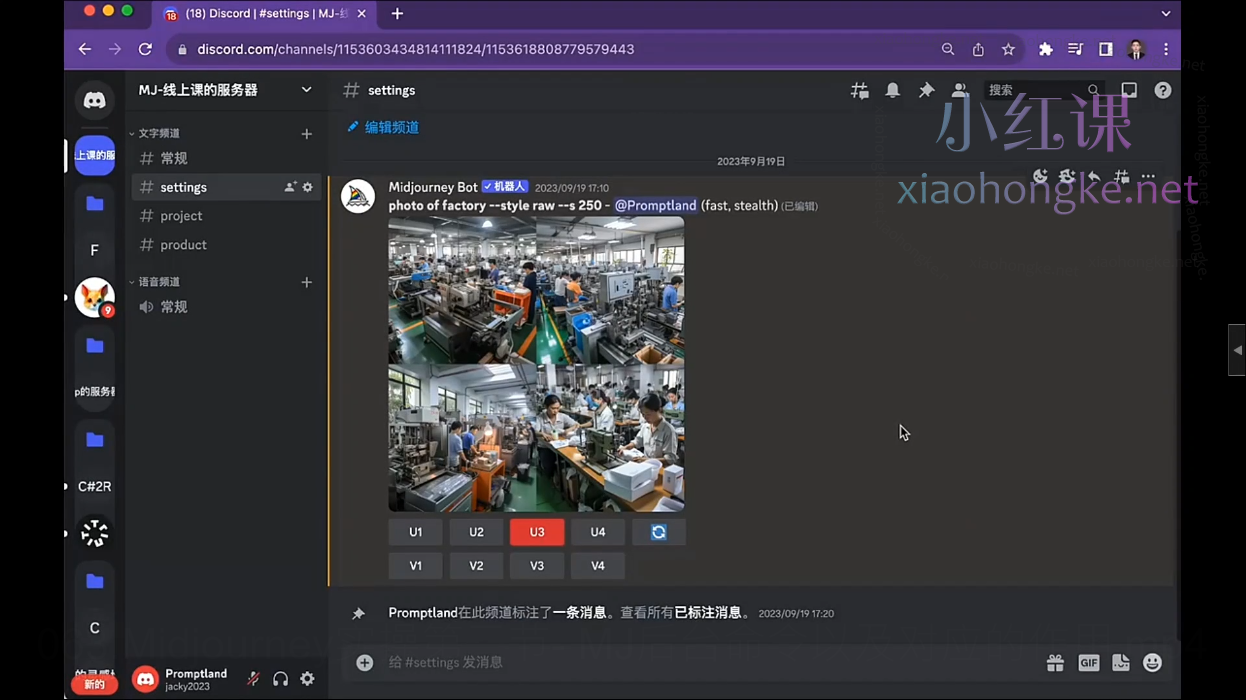Screen dimensions: 1246x700
Task: Select the C server in server list
Action: [94, 628]
